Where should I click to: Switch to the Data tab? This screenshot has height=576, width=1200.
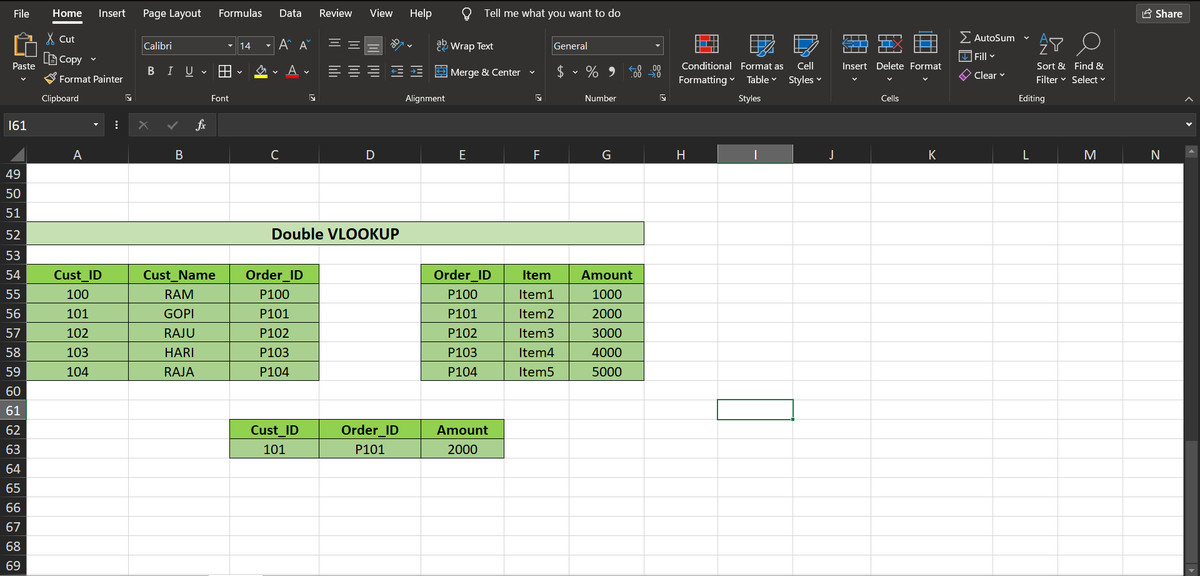291,13
